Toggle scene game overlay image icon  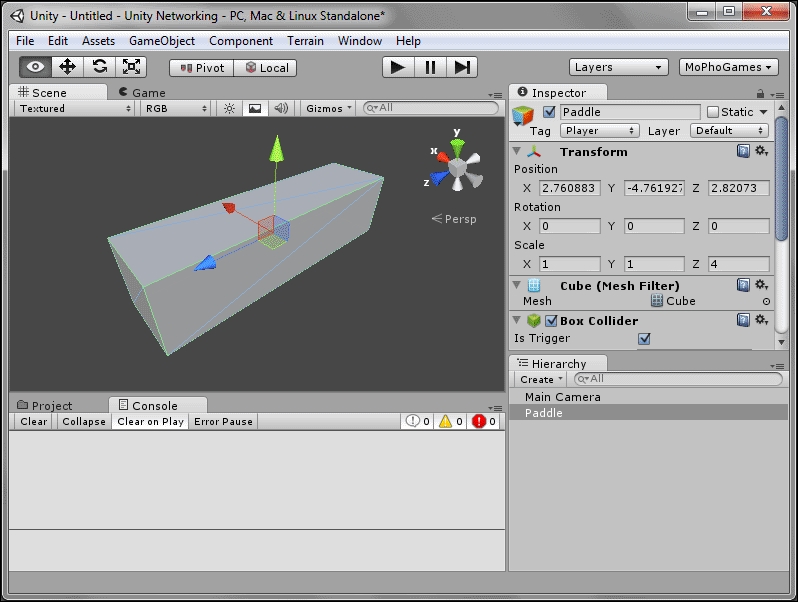[255, 108]
